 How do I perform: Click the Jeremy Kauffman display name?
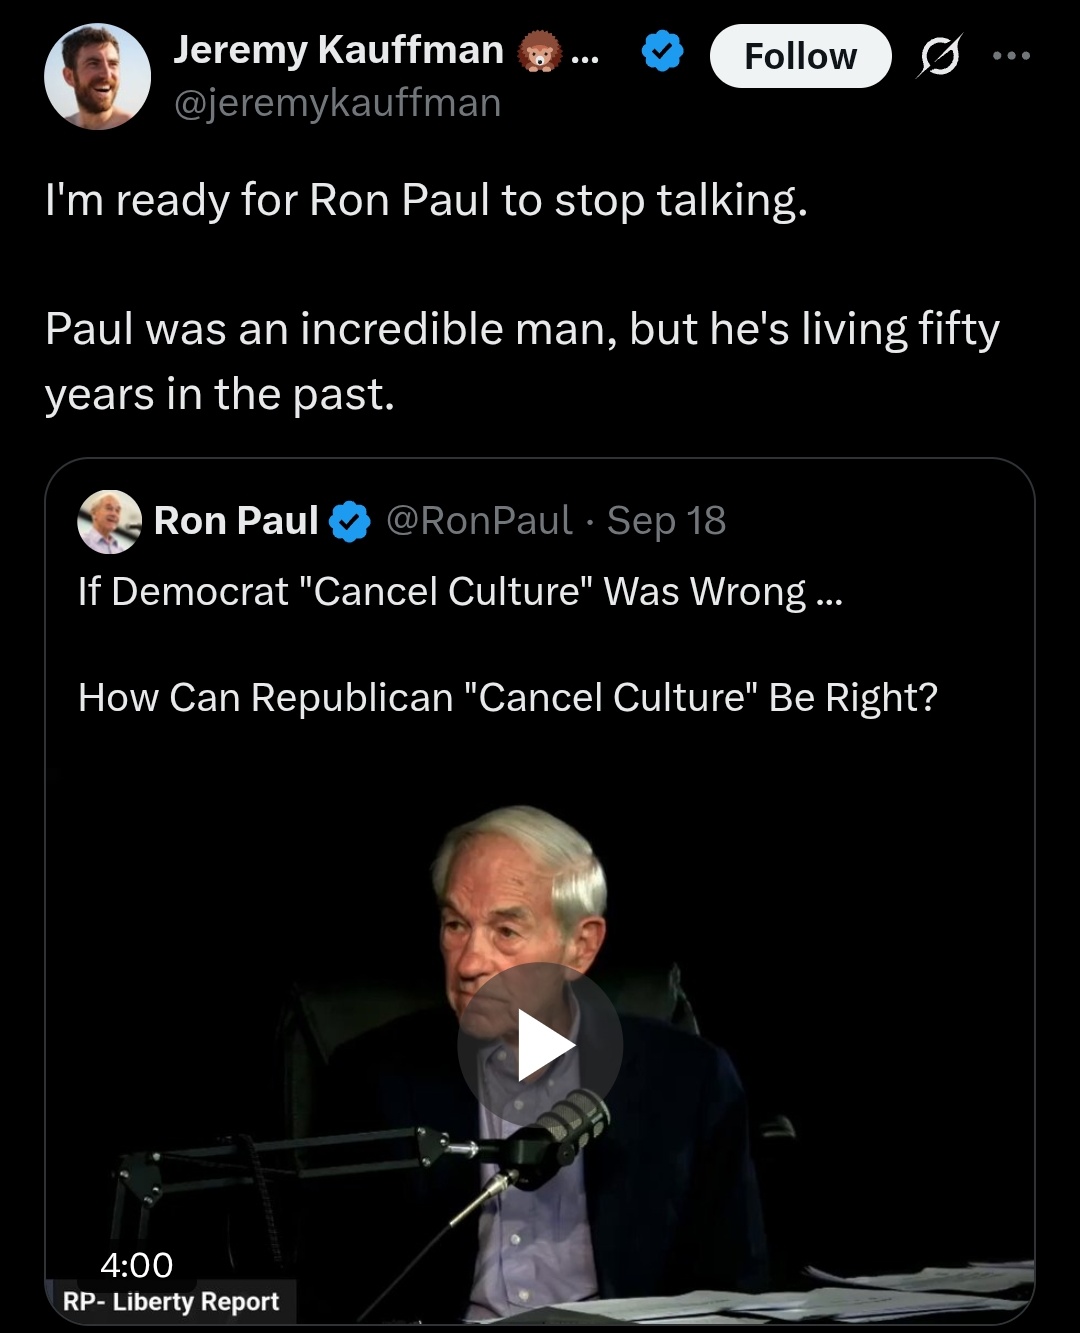pyautogui.click(x=338, y=50)
